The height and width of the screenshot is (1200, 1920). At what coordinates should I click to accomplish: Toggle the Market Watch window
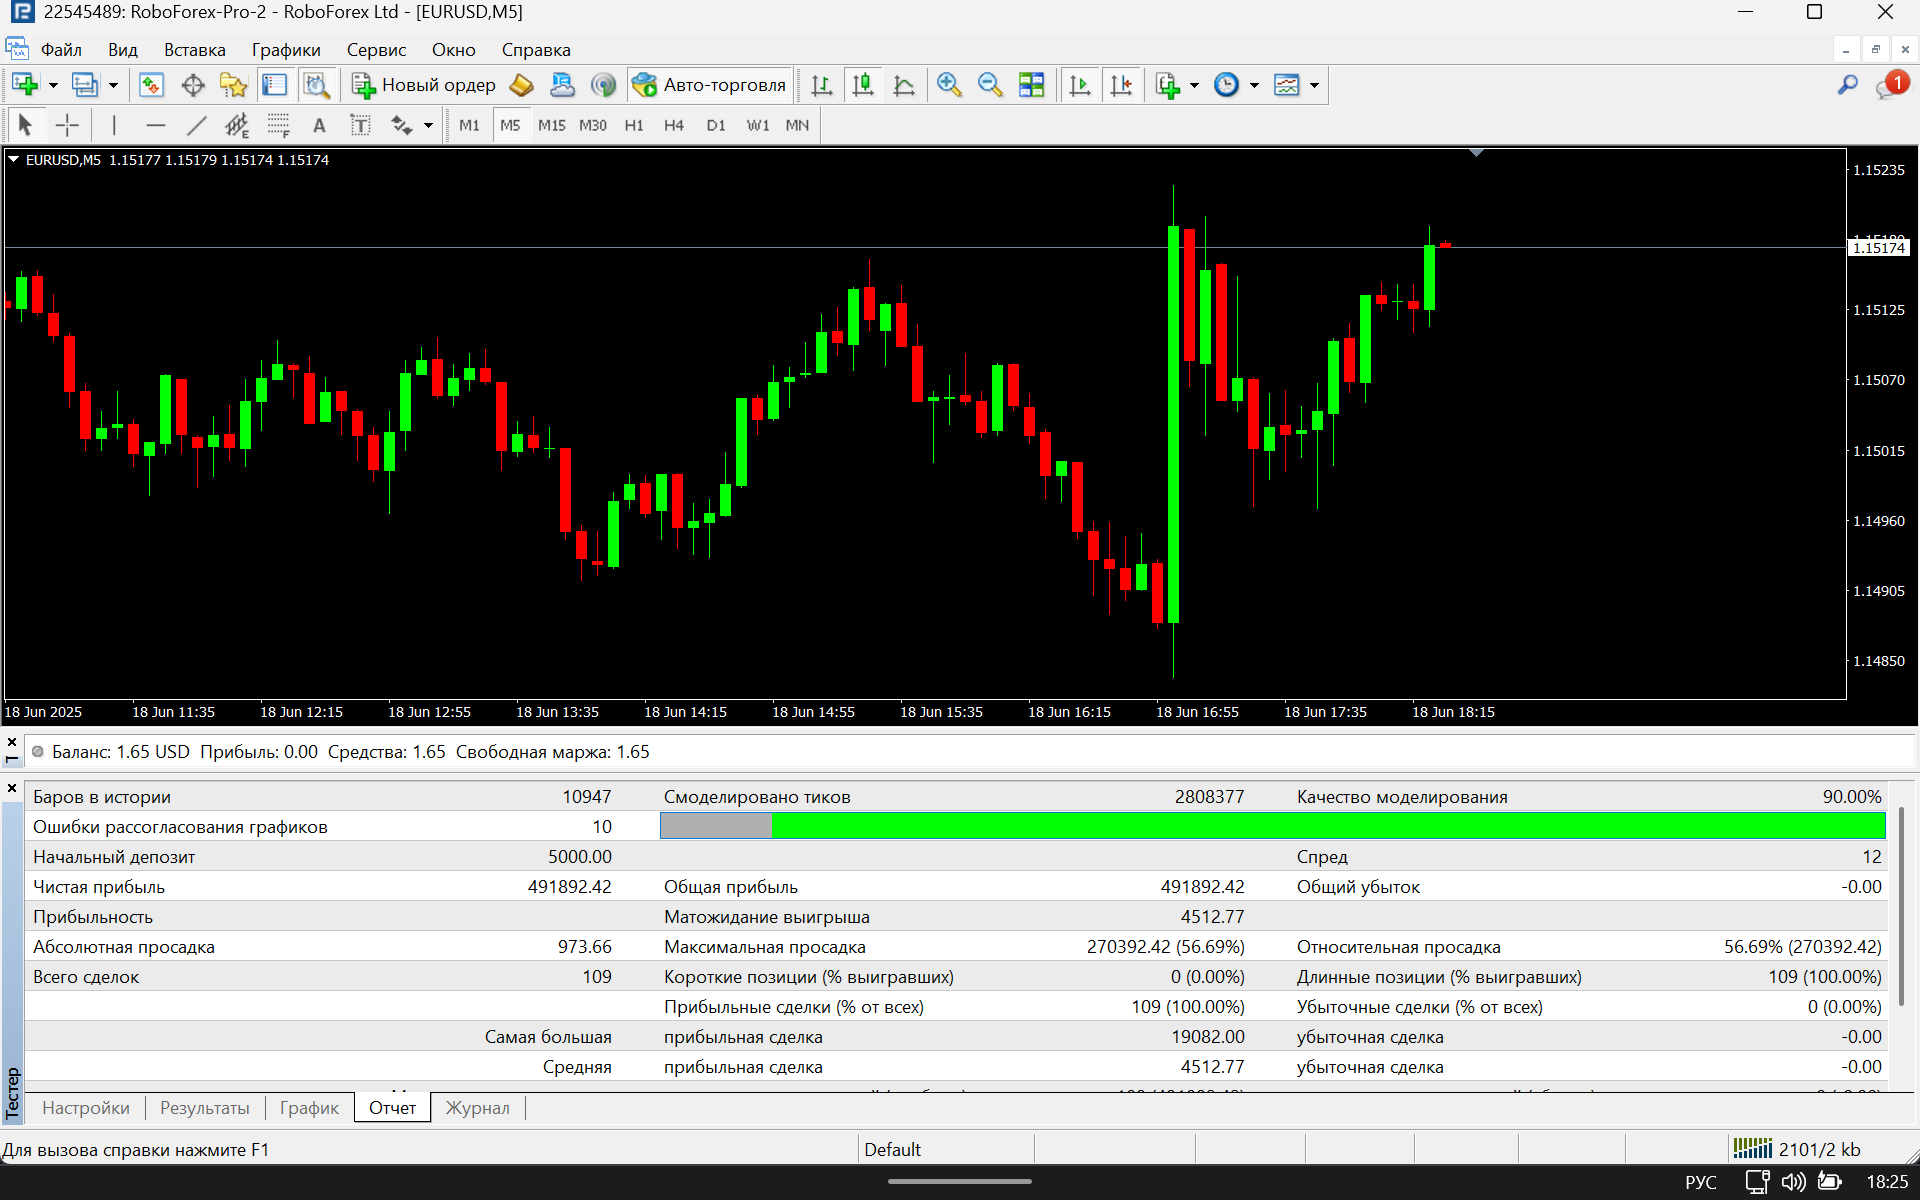[151, 85]
